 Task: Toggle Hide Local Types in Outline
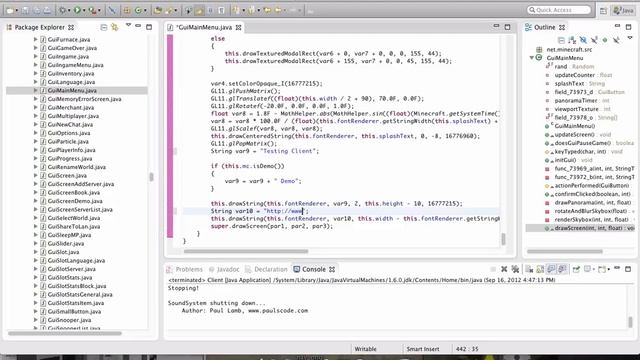[x=616, y=40]
